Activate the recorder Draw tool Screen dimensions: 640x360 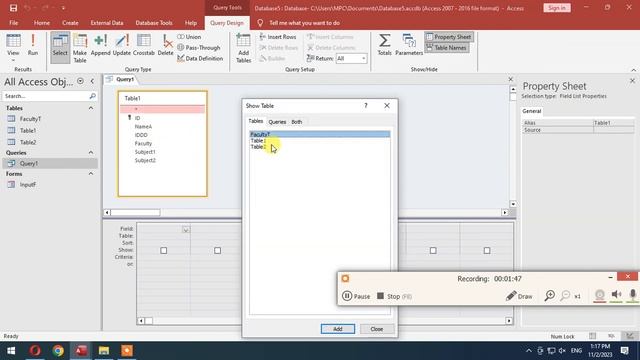pyautogui.click(x=519, y=296)
